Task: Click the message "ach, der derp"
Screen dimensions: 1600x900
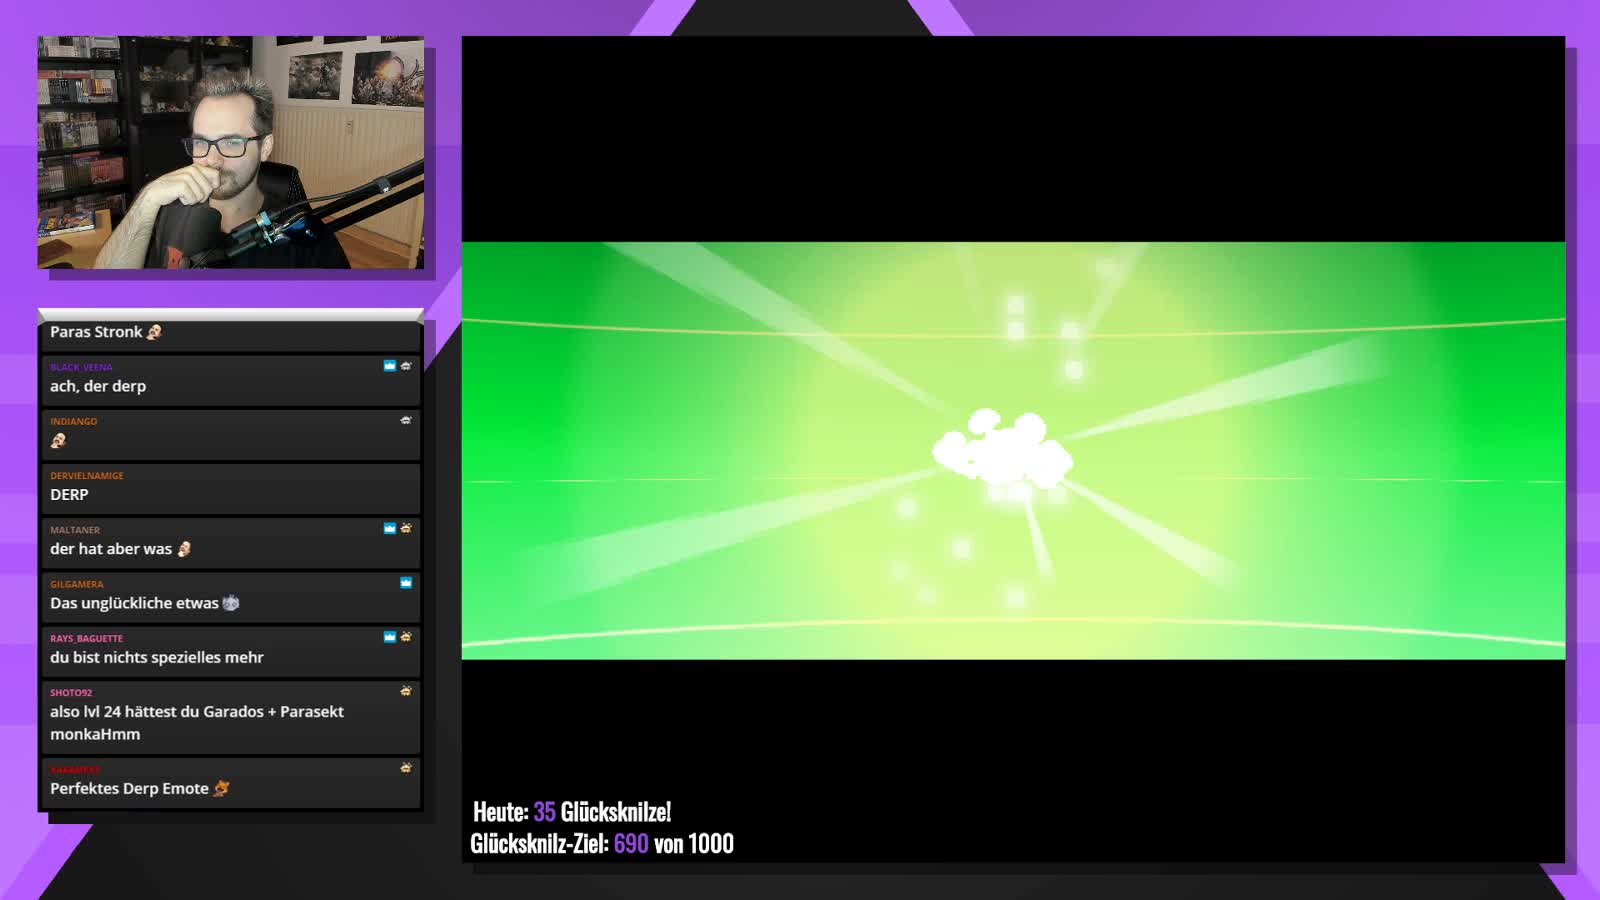Action: [x=98, y=386]
